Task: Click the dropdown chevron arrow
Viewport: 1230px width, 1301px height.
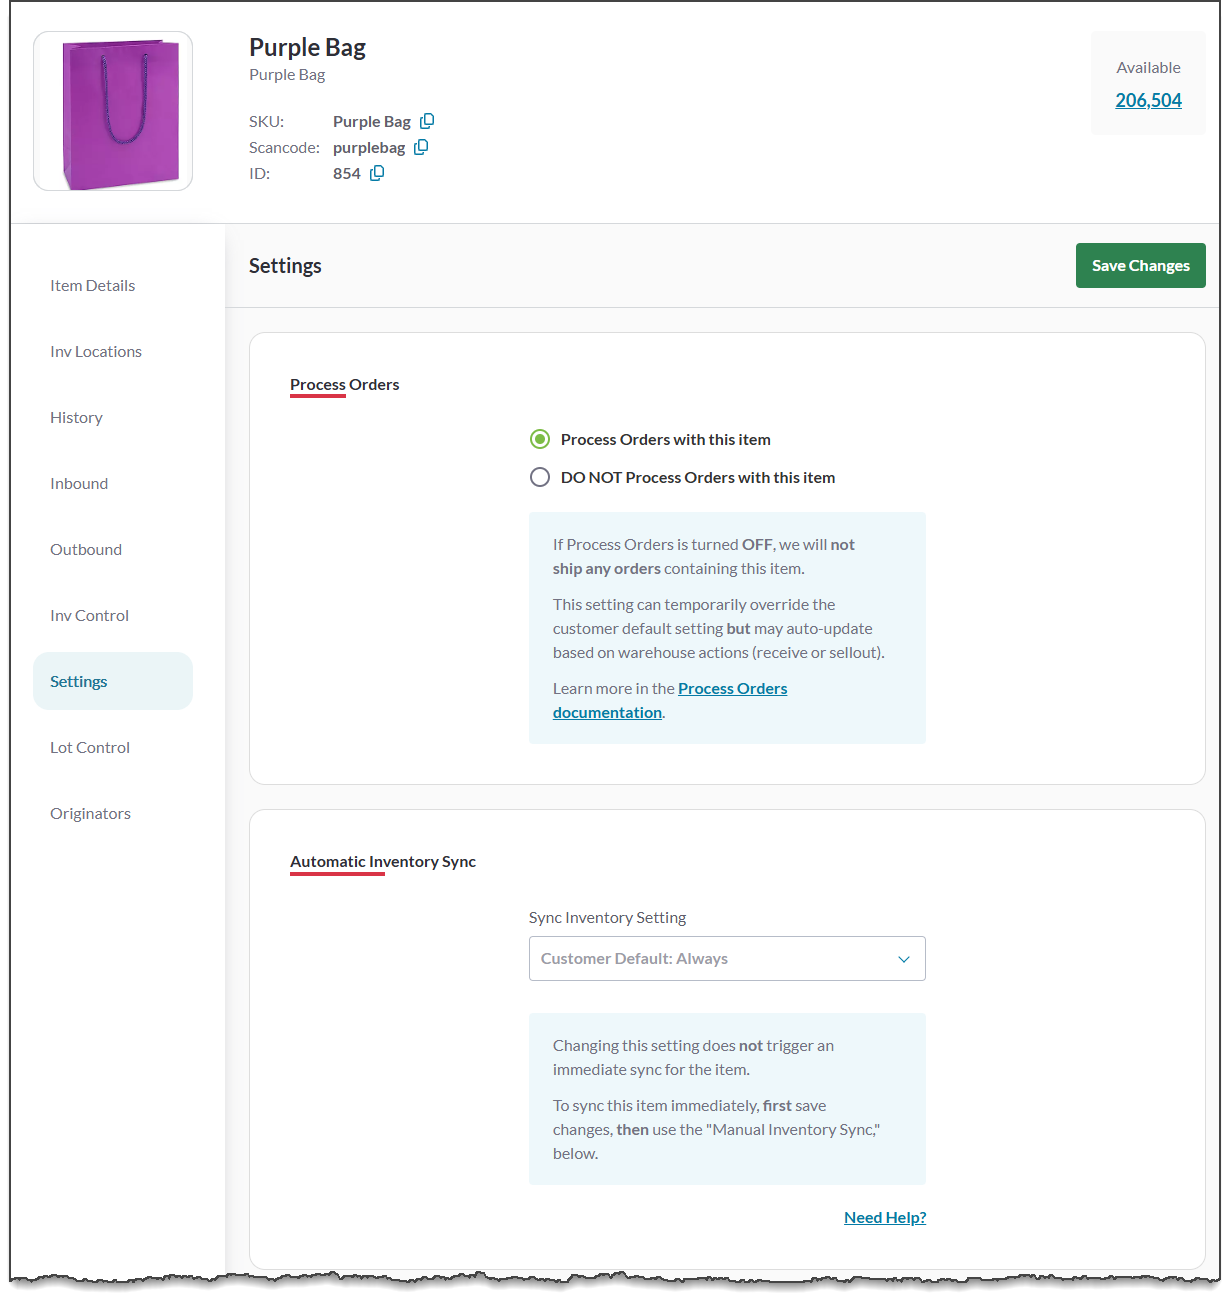Action: pos(903,959)
